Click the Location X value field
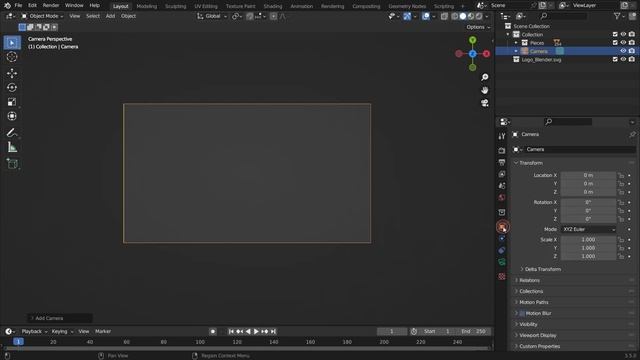Image resolution: width=640 pixels, height=360 pixels. 588,176
